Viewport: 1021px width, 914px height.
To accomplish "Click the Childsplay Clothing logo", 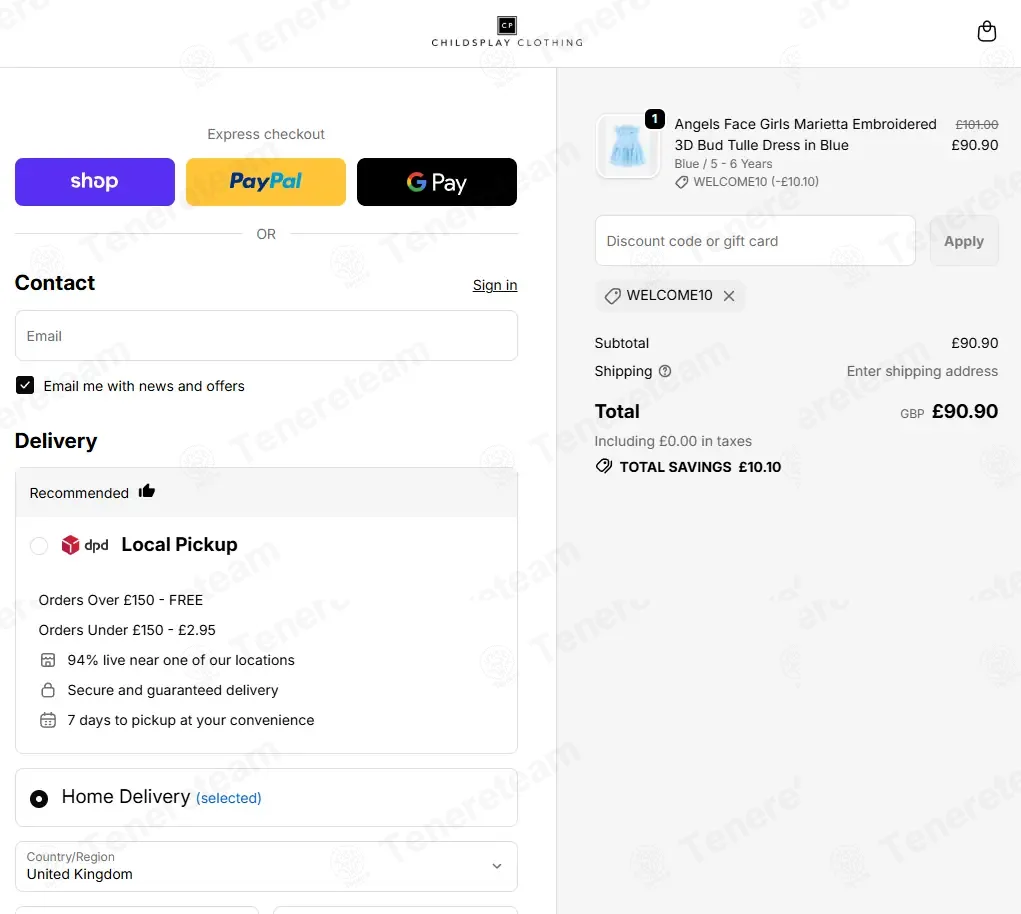I will pos(507,32).
